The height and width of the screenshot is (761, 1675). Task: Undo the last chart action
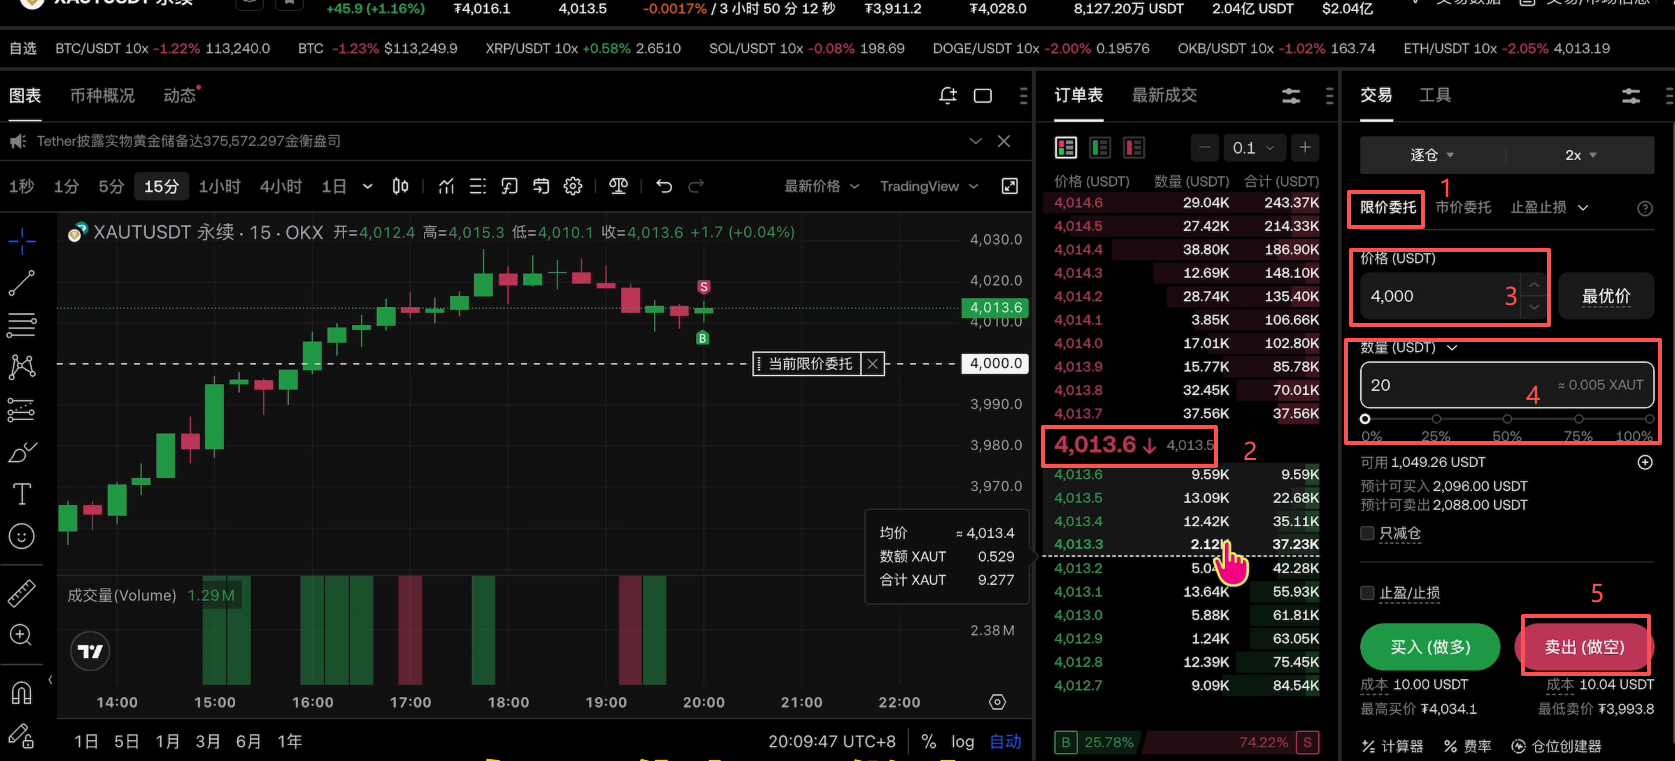point(664,186)
